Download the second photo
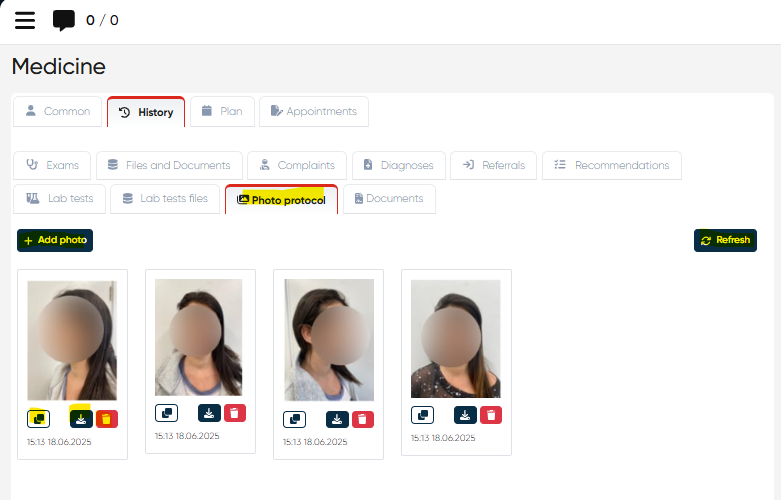781x500 pixels. 209,413
